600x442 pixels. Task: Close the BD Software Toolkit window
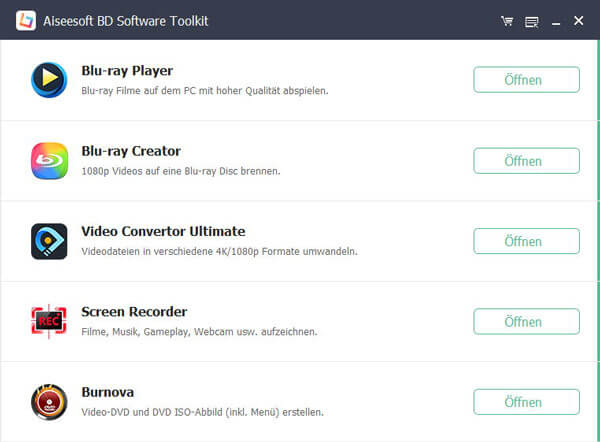click(x=579, y=20)
